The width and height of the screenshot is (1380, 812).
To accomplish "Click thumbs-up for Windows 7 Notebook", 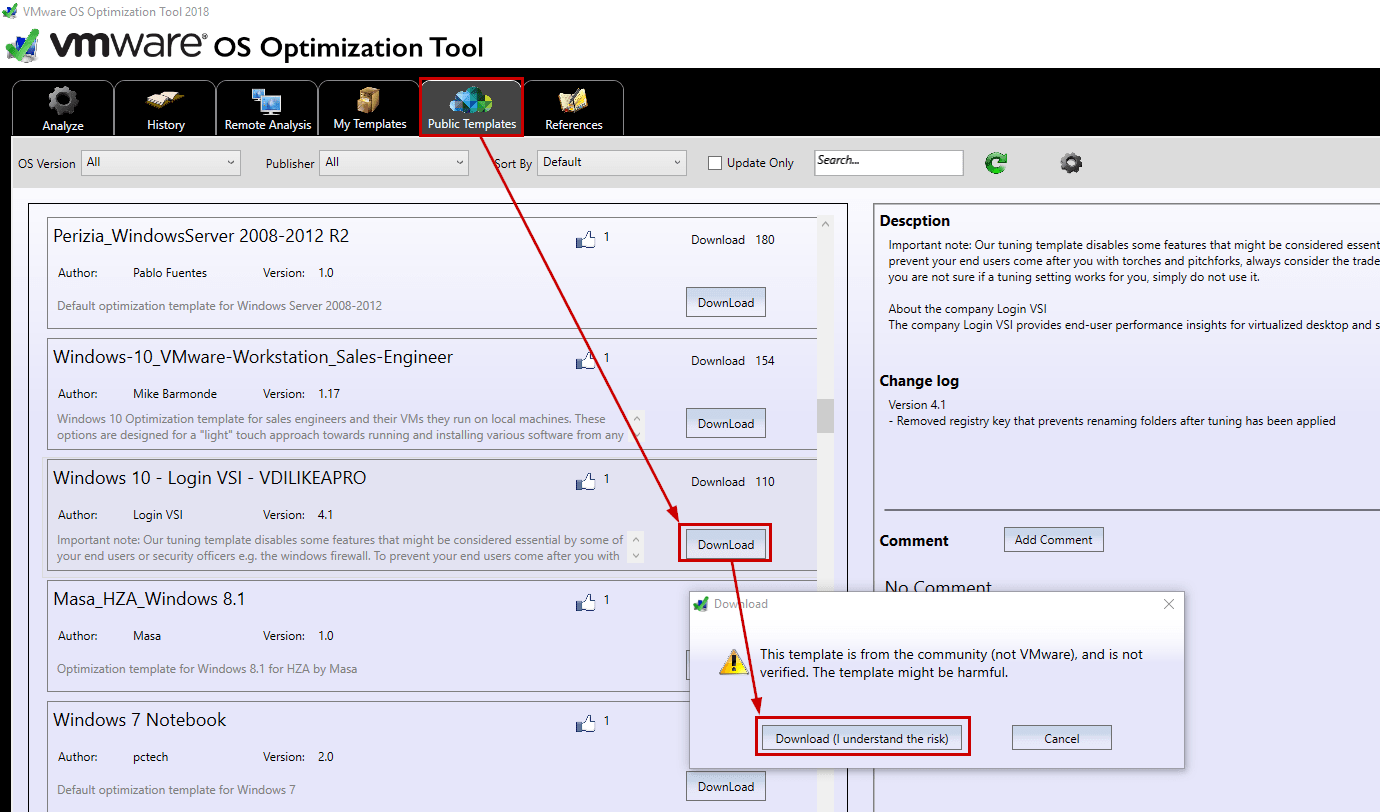I will tap(586, 723).
